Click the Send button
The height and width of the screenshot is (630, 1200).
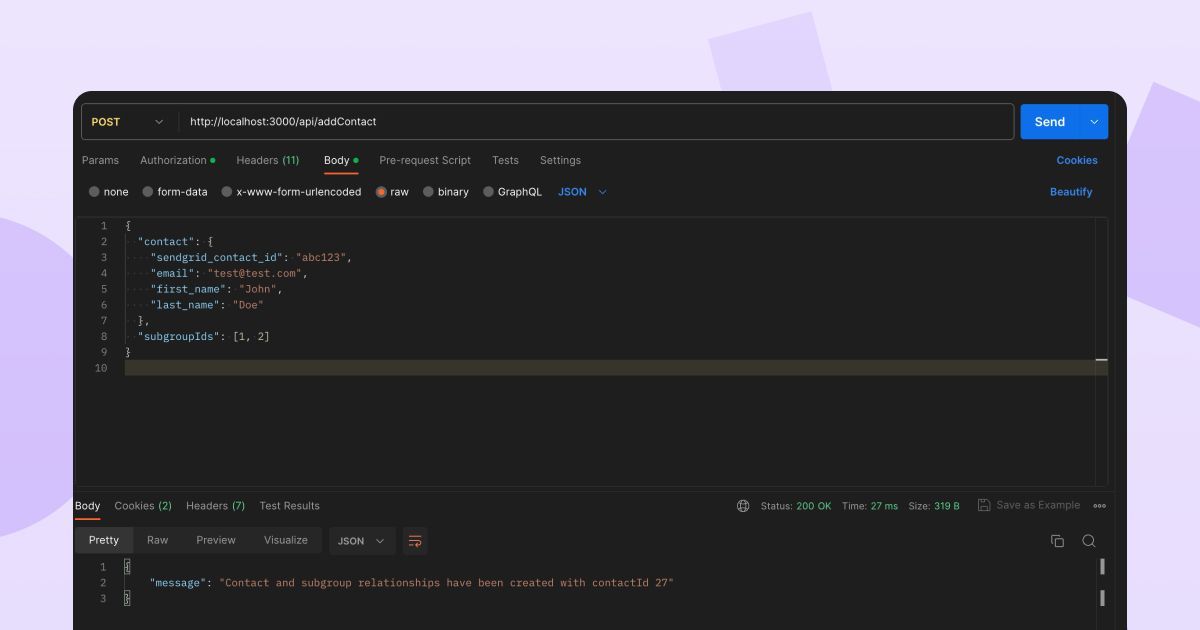click(1050, 121)
